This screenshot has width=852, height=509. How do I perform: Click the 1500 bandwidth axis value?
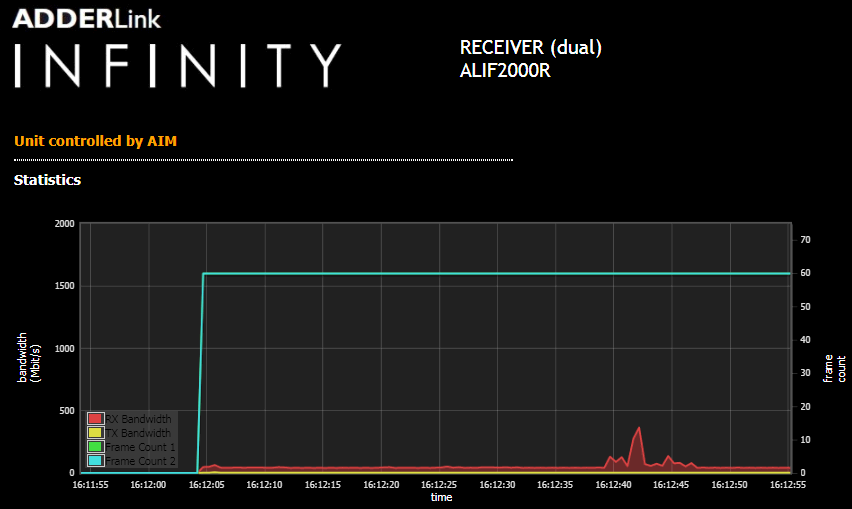65,286
